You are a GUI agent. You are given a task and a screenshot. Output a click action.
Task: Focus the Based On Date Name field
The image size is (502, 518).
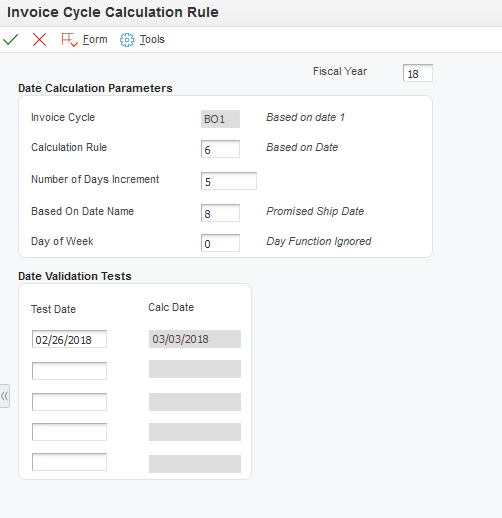point(220,213)
